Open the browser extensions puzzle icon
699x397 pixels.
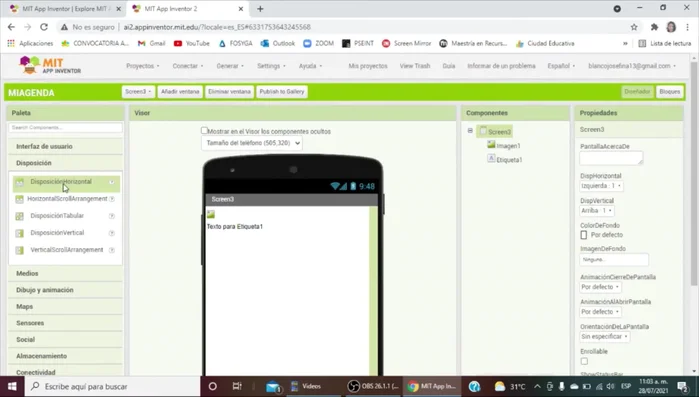(654, 27)
